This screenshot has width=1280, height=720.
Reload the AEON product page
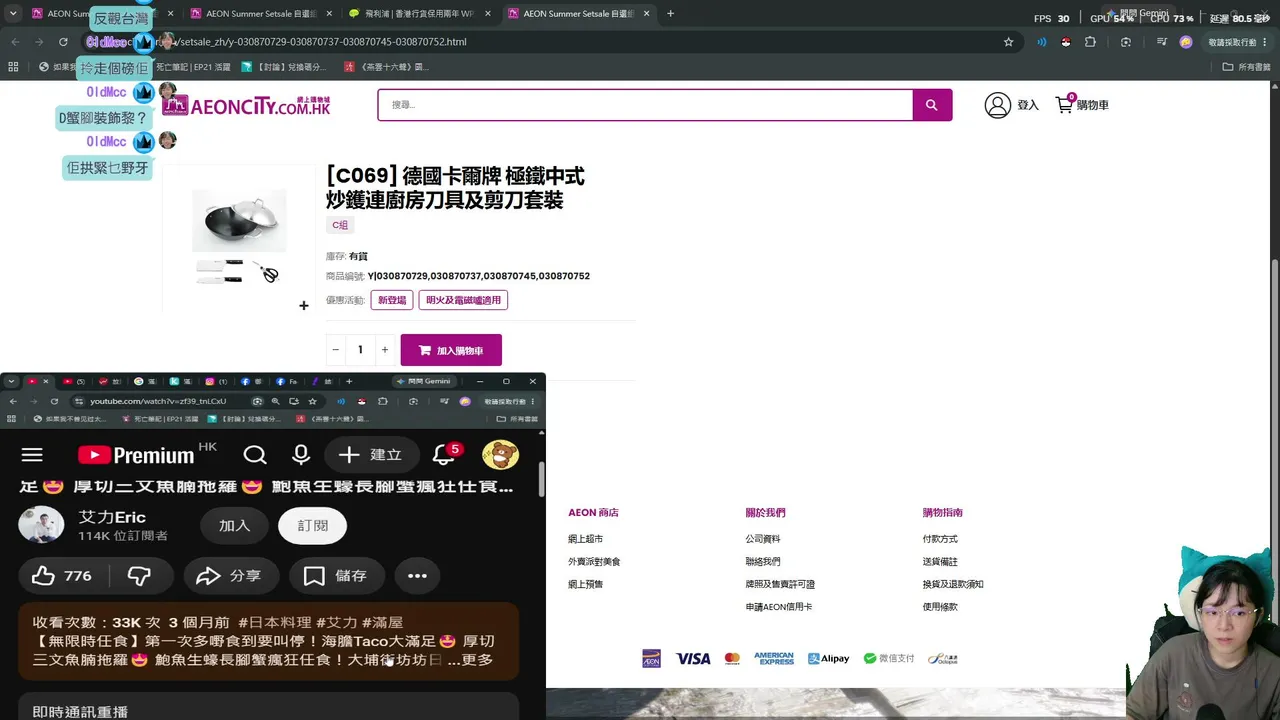pos(63,42)
